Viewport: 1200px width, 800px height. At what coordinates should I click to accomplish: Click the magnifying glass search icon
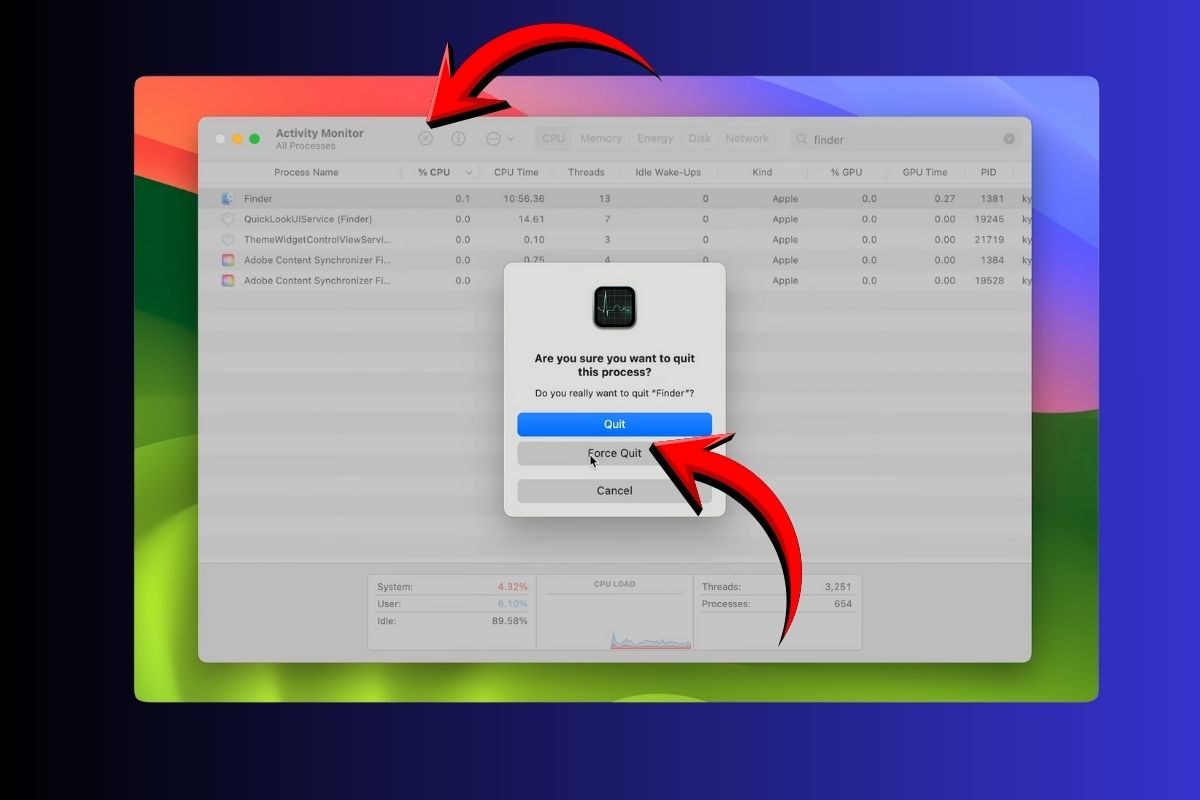pyautogui.click(x=802, y=139)
